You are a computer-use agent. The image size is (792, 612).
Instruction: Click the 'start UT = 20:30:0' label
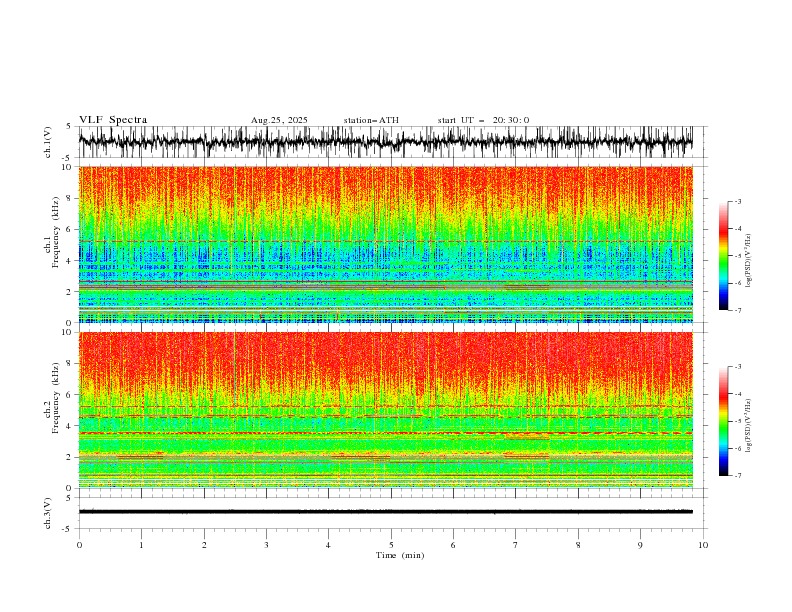click(483, 120)
